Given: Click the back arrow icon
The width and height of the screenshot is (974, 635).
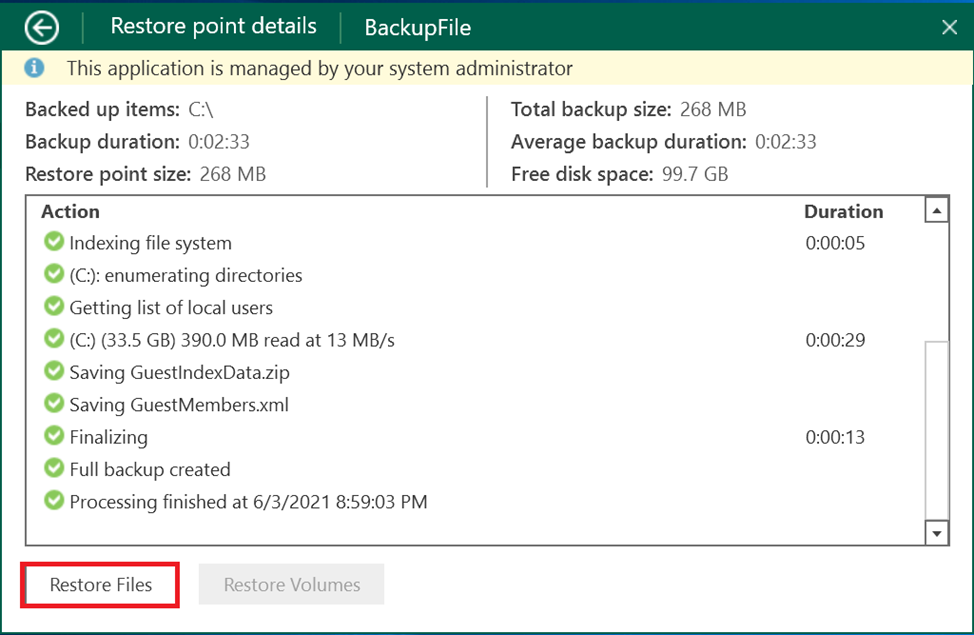Looking at the screenshot, I should pyautogui.click(x=42, y=27).
